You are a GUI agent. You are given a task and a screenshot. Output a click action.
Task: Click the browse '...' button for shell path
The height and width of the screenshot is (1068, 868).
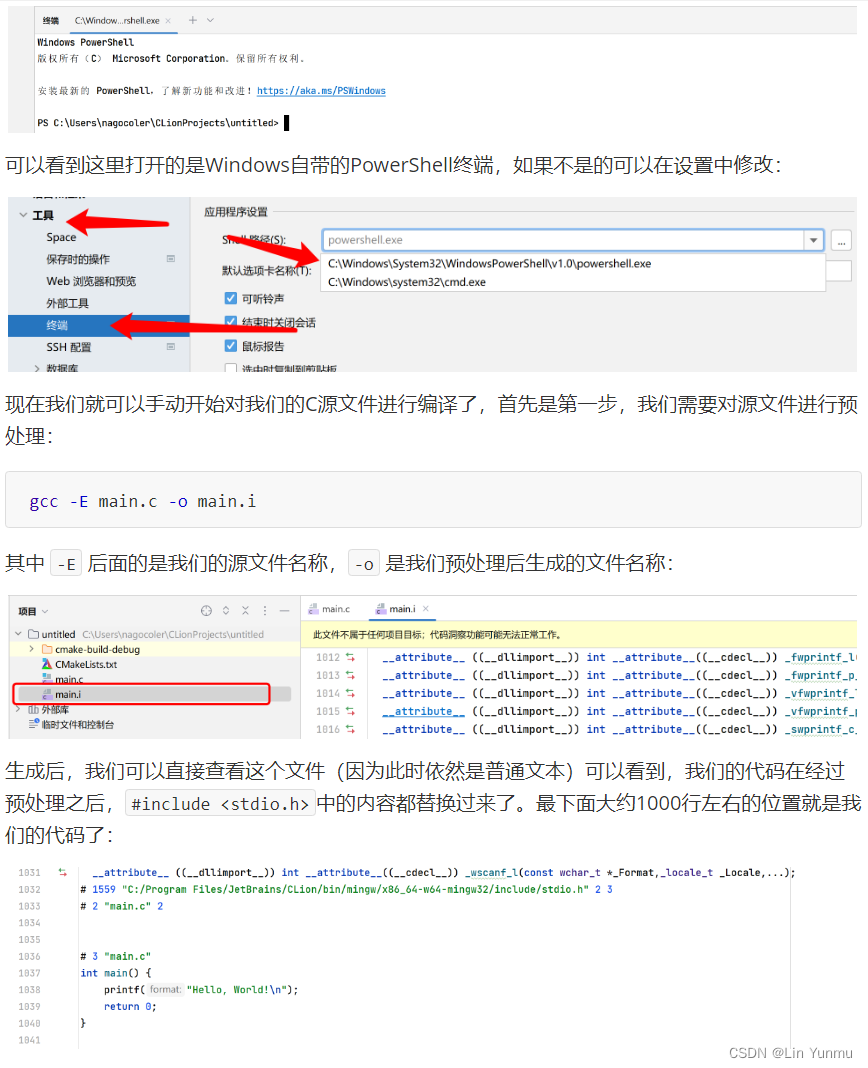[x=841, y=240]
